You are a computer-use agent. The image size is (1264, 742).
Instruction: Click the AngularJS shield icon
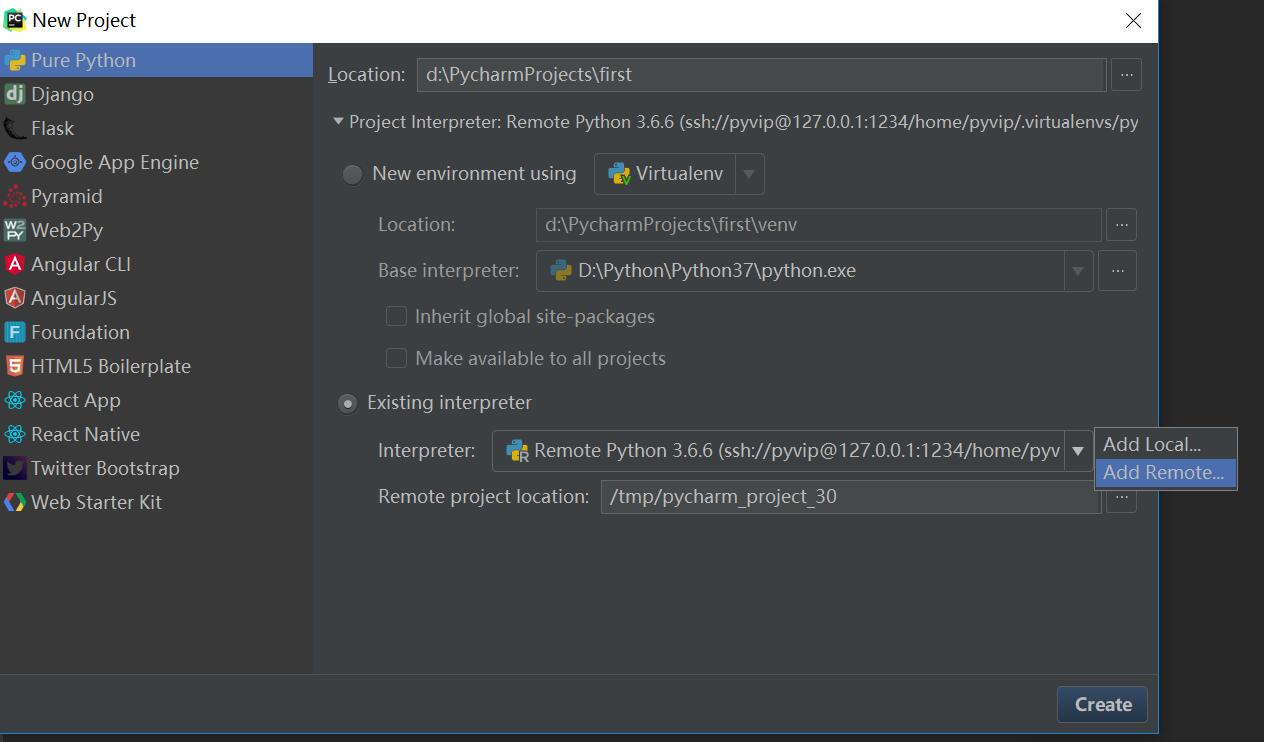click(x=15, y=298)
